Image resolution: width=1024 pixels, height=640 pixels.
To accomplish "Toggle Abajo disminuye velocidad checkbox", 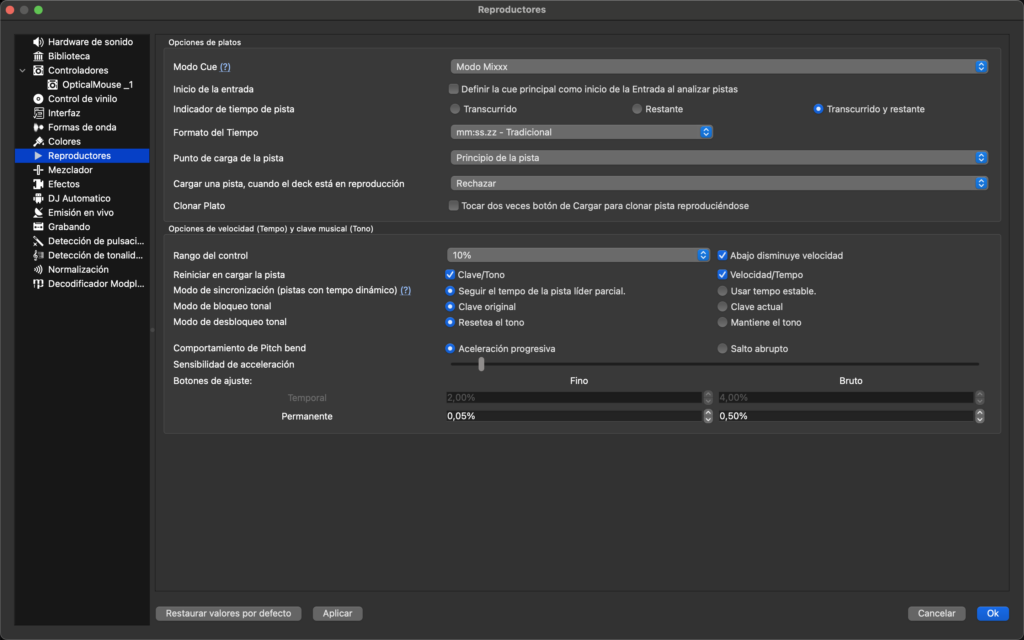I will (x=722, y=255).
